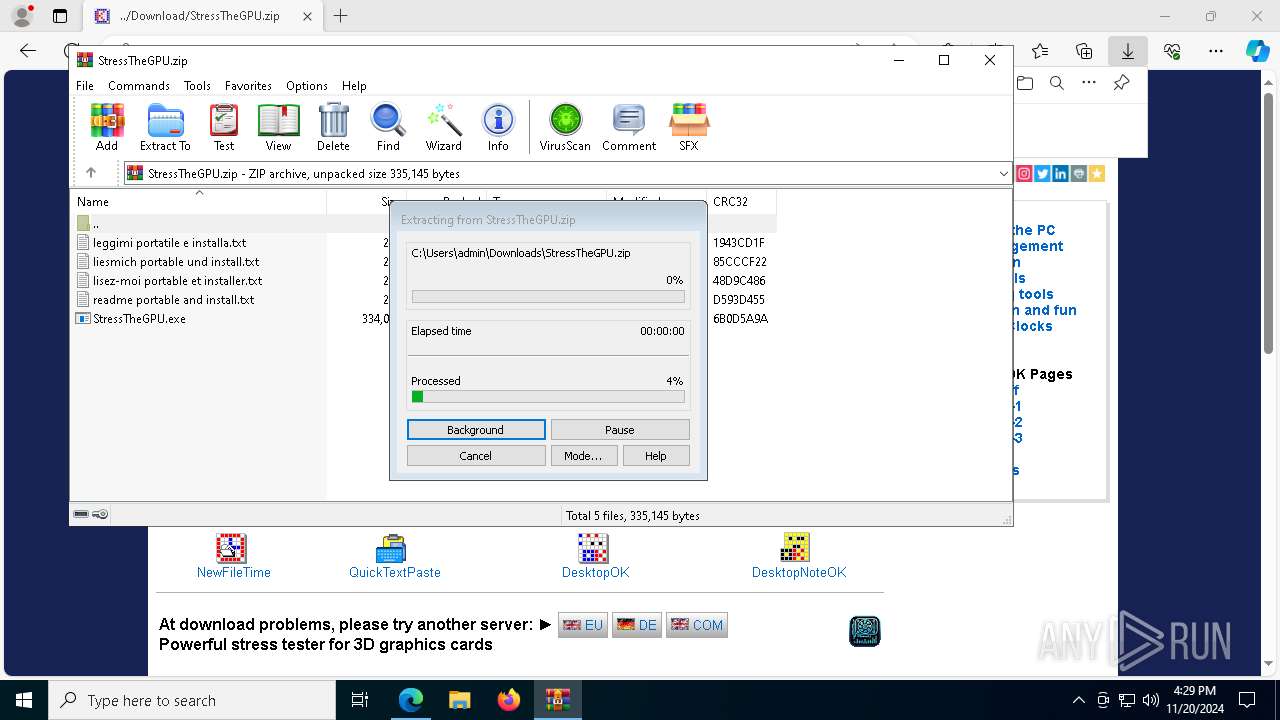Click the QuickTextPaste keyboard icon
1280x720 pixels.
391,548
